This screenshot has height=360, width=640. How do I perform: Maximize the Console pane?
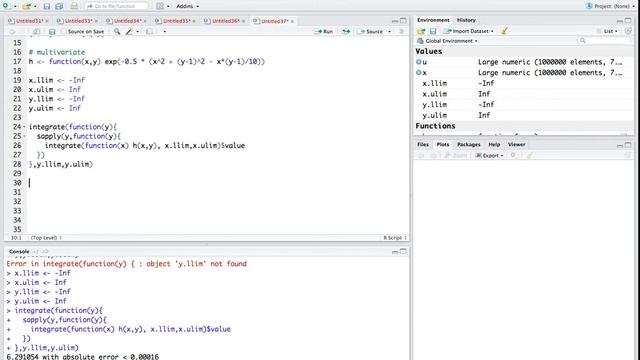coord(403,251)
